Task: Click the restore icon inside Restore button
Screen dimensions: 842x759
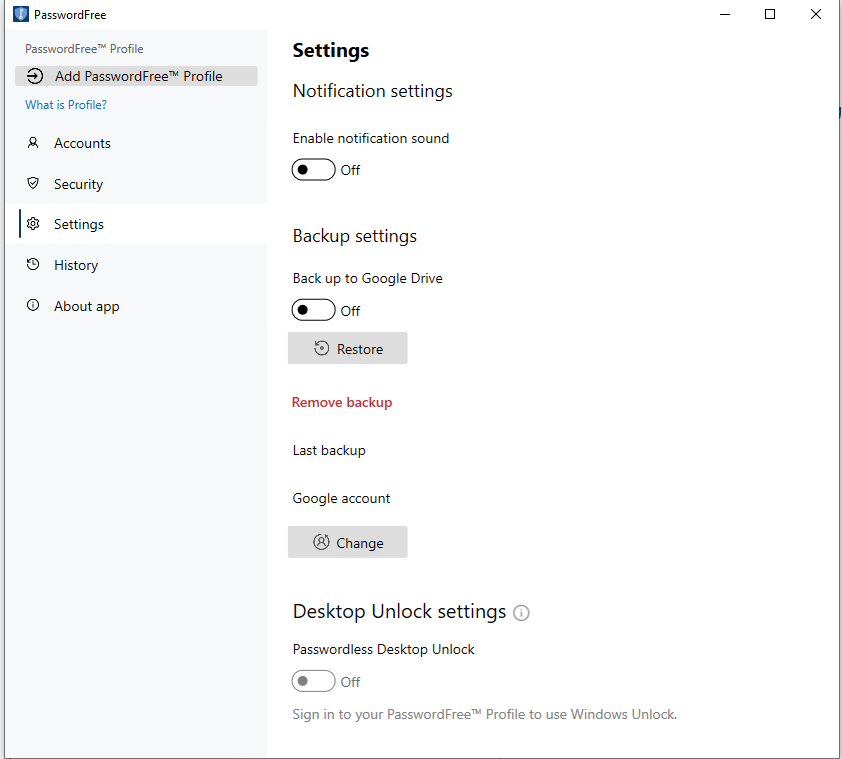Action: tap(321, 349)
